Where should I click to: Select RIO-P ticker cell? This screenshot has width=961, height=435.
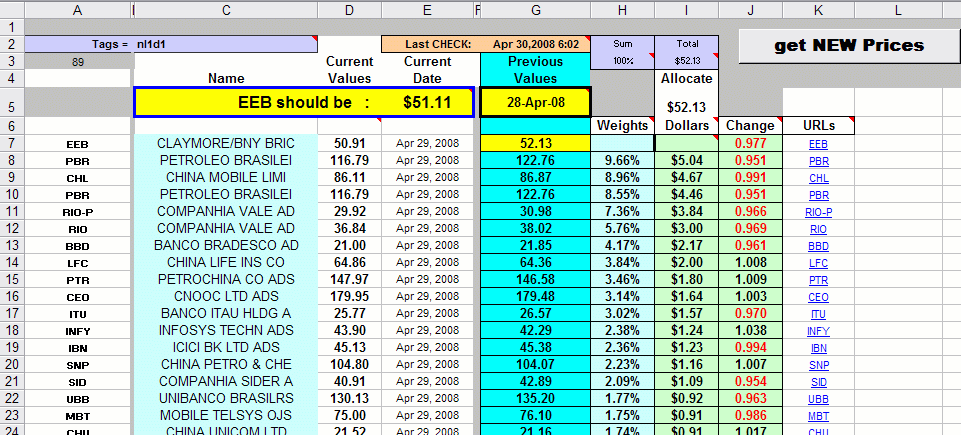coord(78,212)
